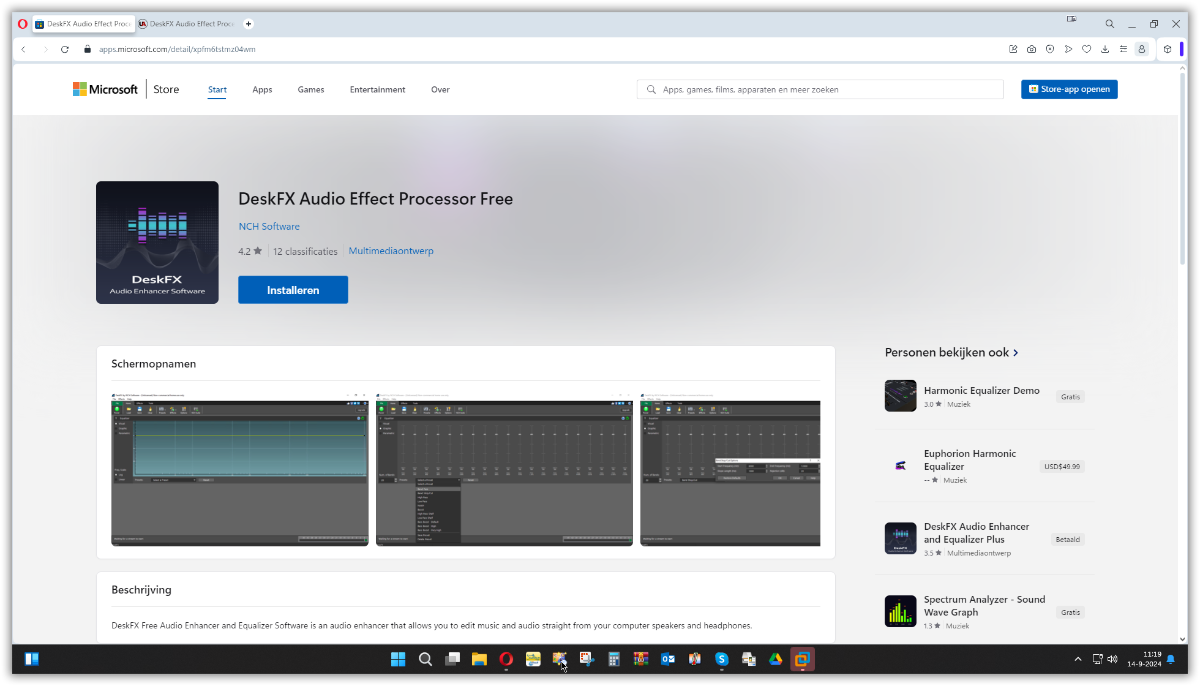Open the Store link next to Microsoft logo
1200x686 pixels.
(166, 89)
